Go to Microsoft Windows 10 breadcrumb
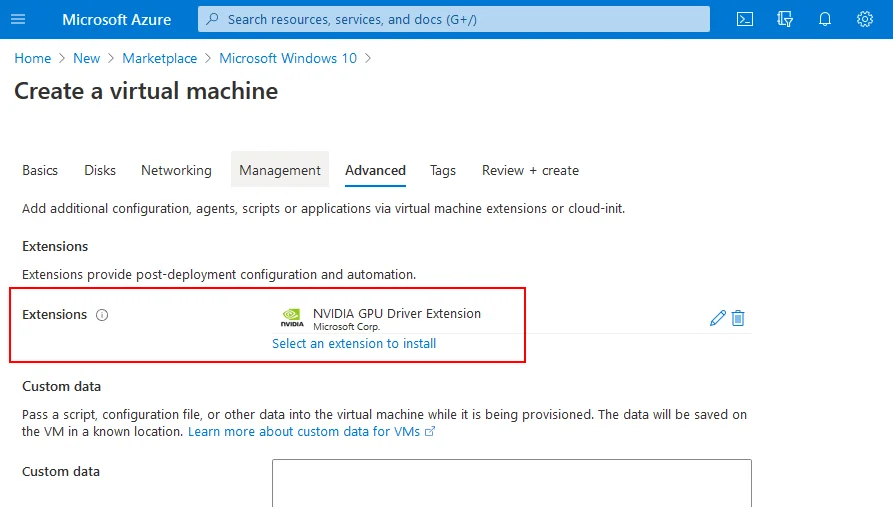 [288, 58]
